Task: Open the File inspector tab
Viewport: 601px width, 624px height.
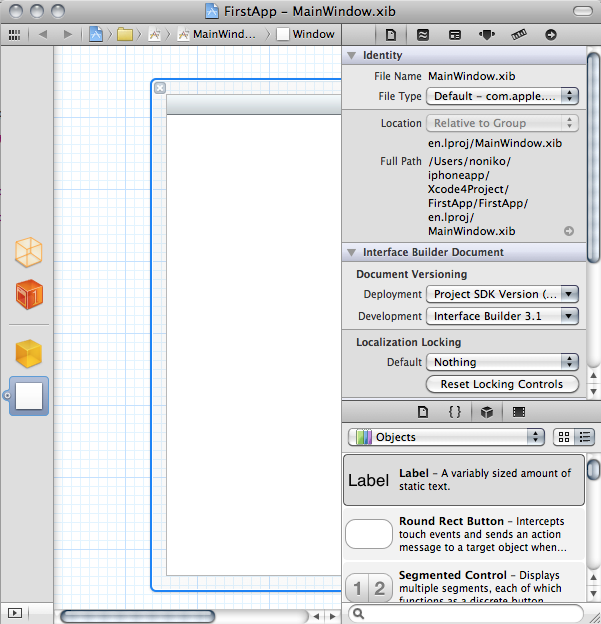Action: pos(391,35)
